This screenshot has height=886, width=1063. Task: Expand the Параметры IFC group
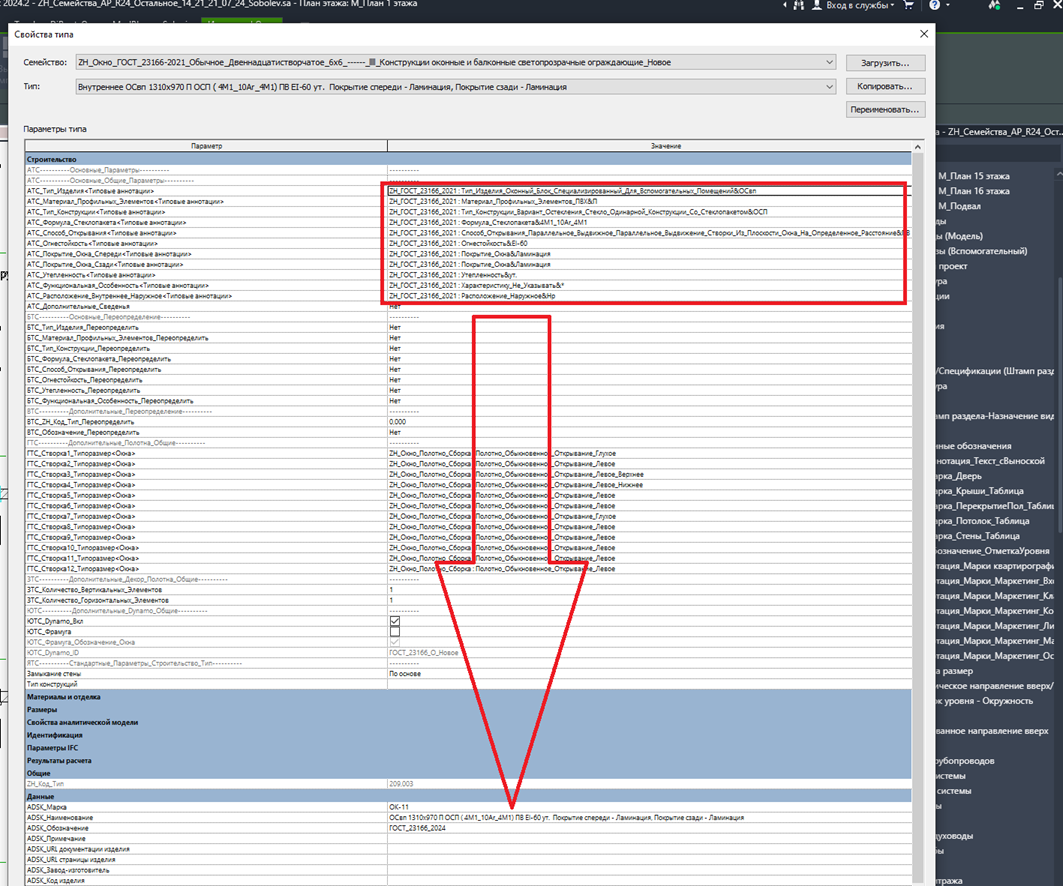coord(468,748)
